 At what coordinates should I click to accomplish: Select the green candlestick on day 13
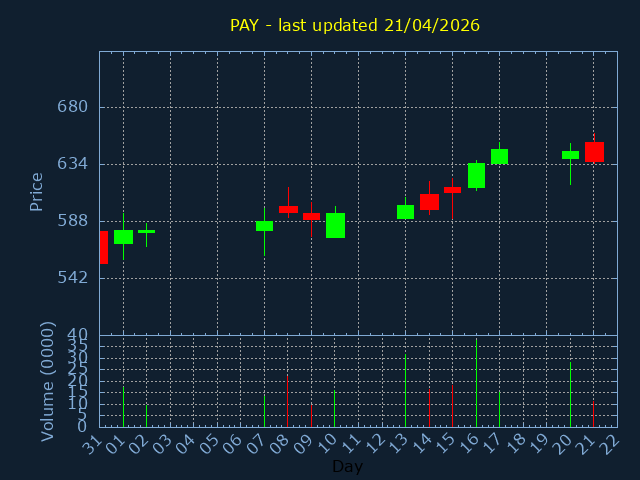[x=405, y=212]
